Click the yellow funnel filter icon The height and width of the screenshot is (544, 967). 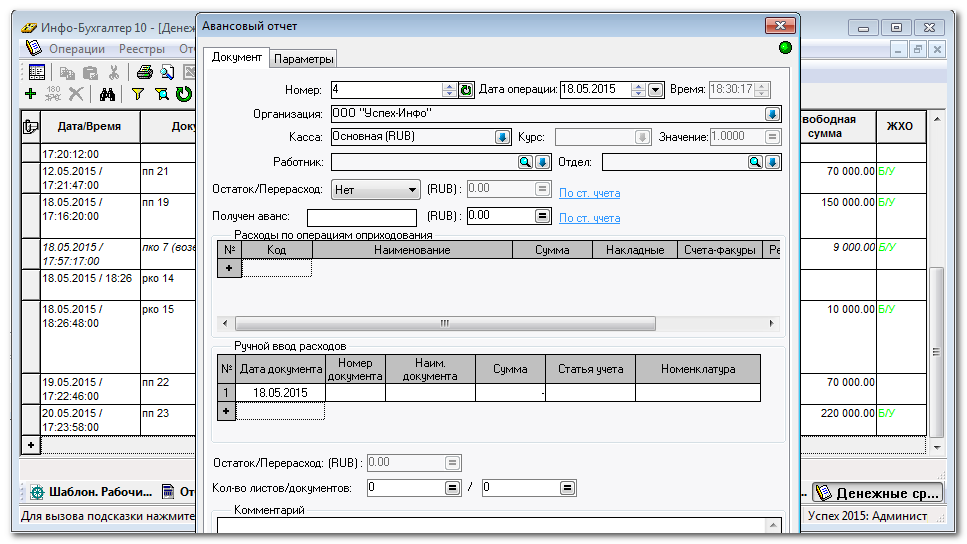pos(138,94)
